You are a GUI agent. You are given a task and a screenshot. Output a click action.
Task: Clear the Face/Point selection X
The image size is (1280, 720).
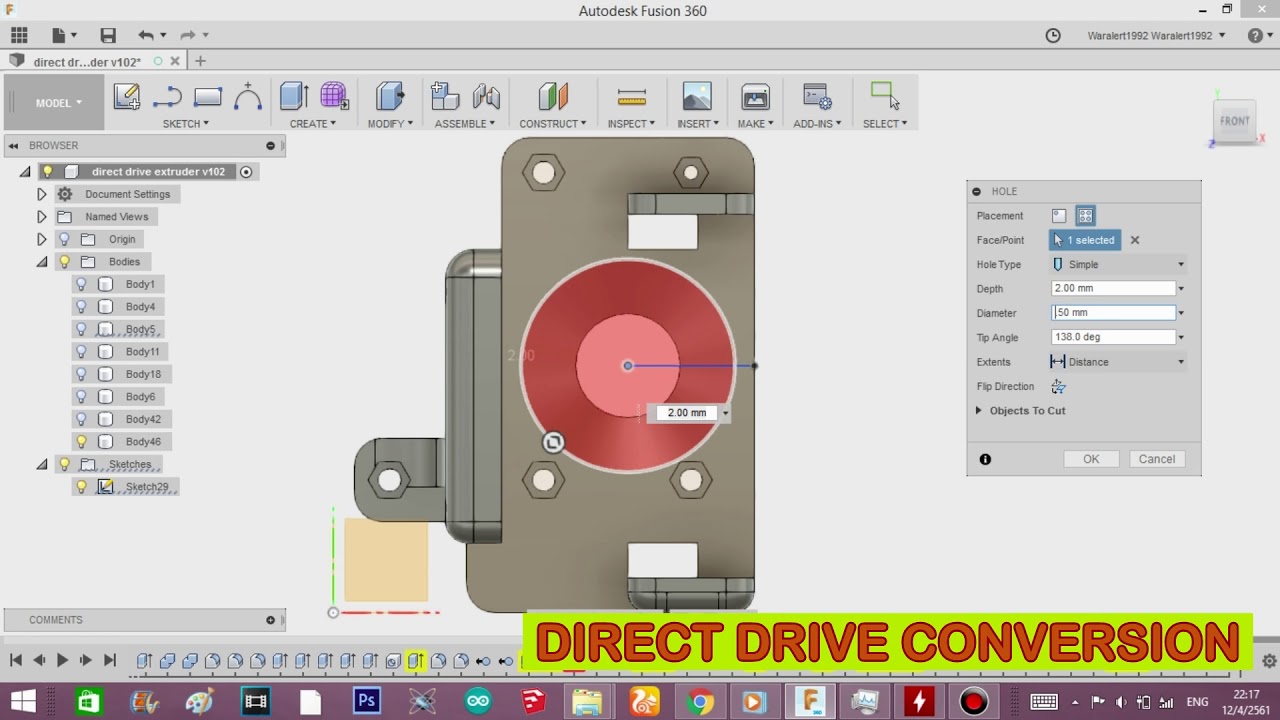point(1135,240)
